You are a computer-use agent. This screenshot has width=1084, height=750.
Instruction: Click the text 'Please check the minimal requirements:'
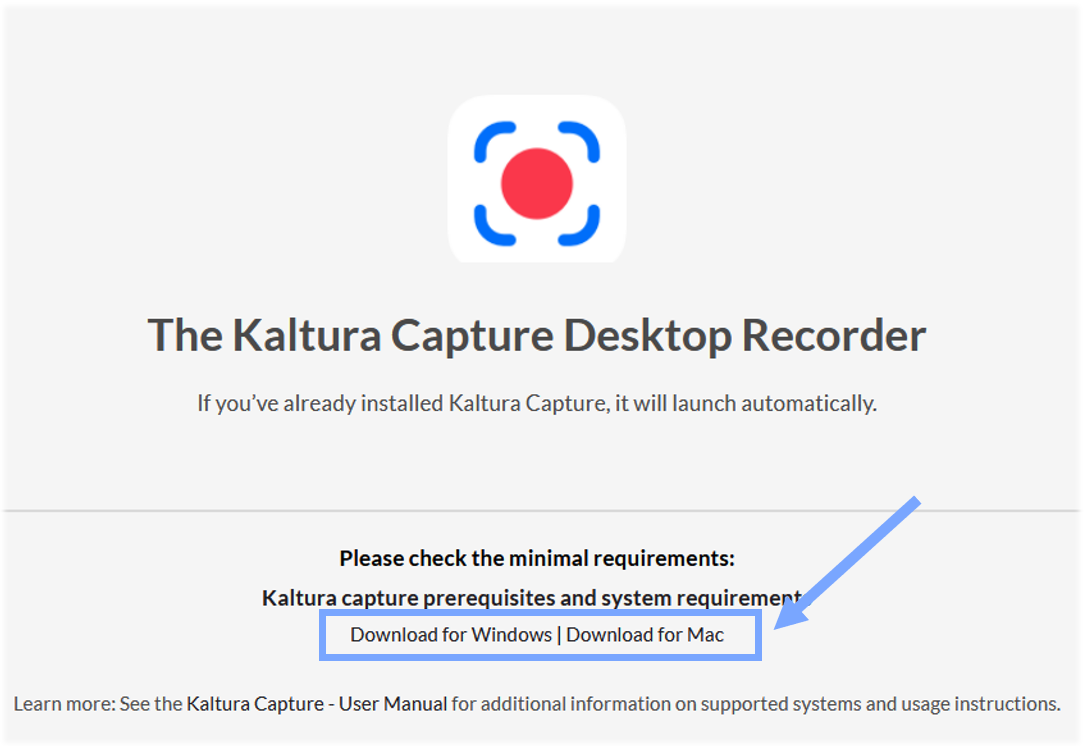(536, 559)
